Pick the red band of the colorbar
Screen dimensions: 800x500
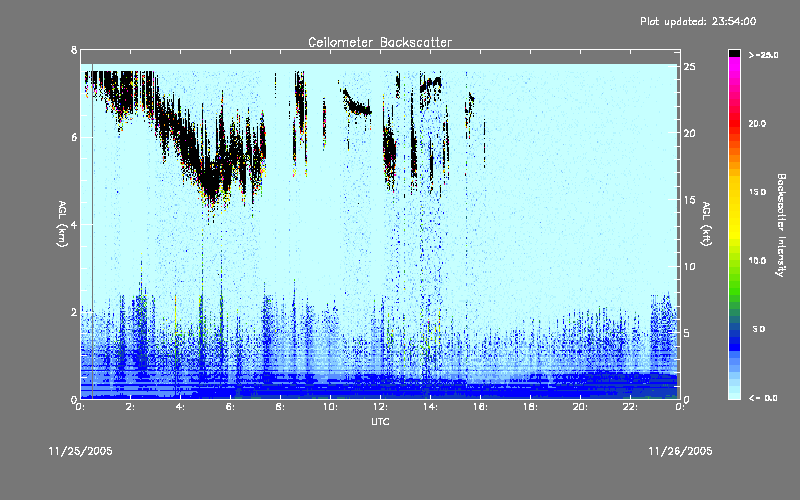click(x=734, y=125)
